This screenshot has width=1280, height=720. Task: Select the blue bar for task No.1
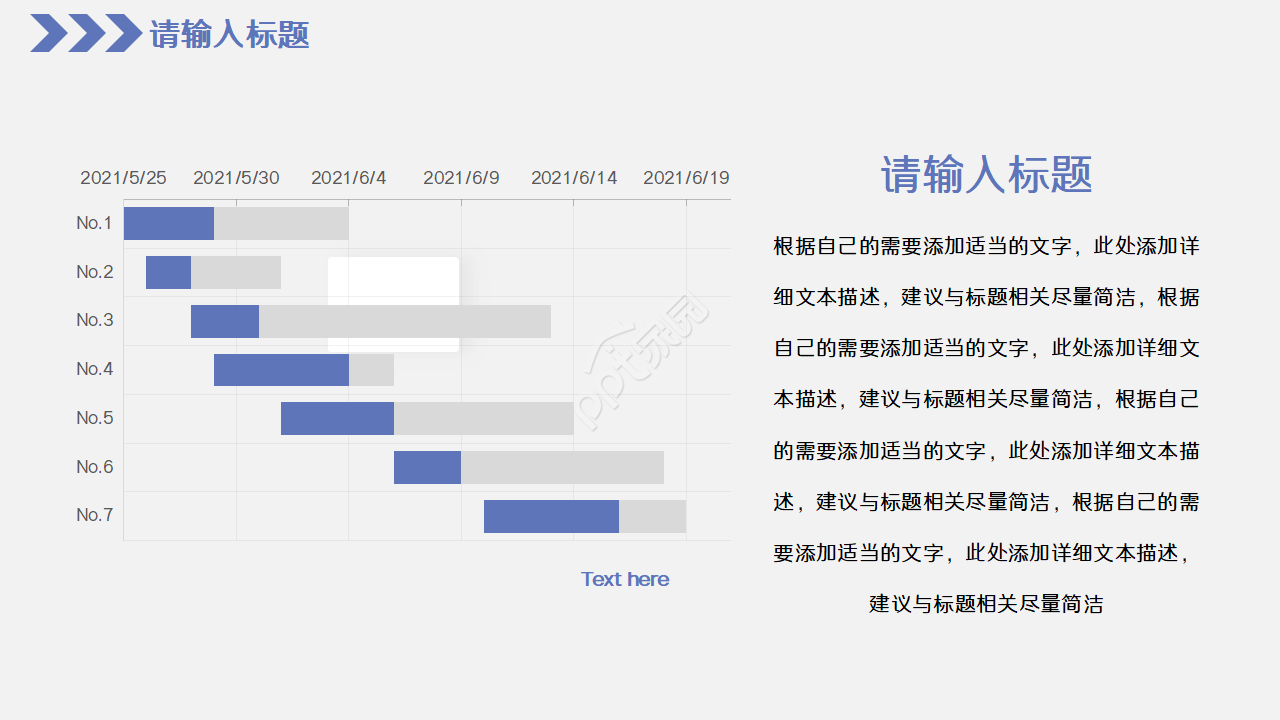(x=168, y=222)
